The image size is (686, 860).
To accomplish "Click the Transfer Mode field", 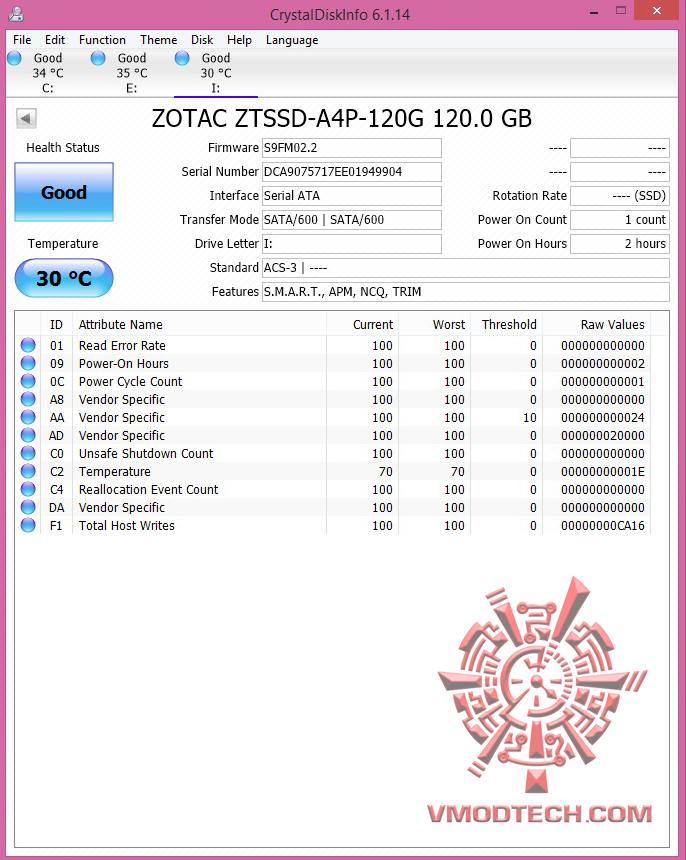I will click(x=351, y=220).
